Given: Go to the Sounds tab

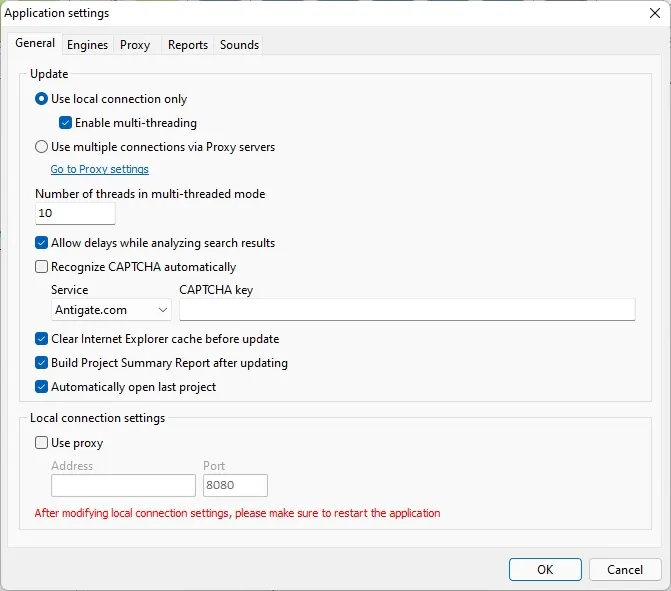Looking at the screenshot, I should point(239,45).
